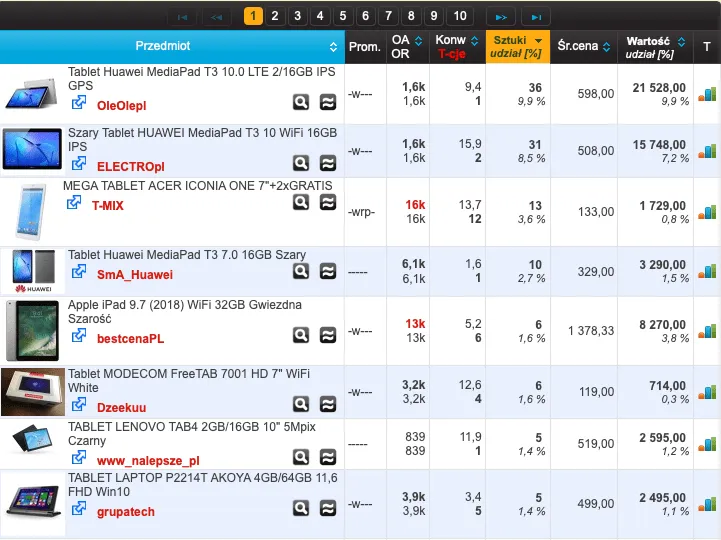Go to page 2
Screen dimensions: 721x540
click(x=275, y=16)
